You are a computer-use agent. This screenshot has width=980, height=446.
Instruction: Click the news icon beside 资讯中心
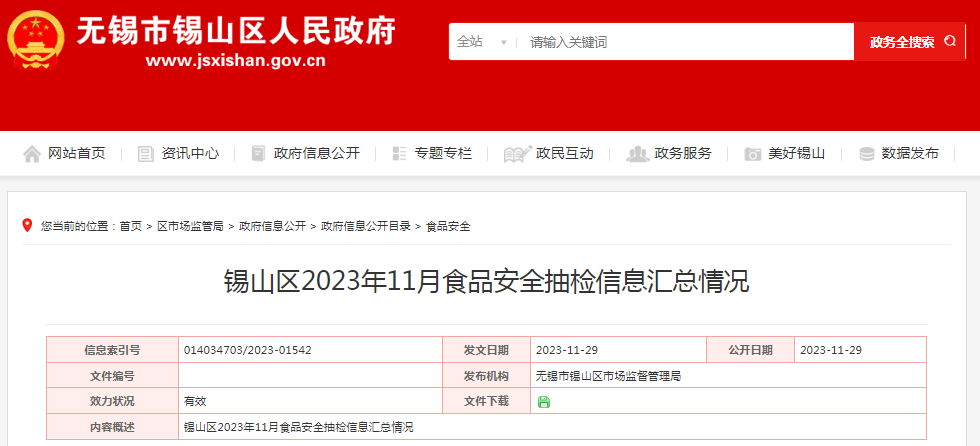146,154
